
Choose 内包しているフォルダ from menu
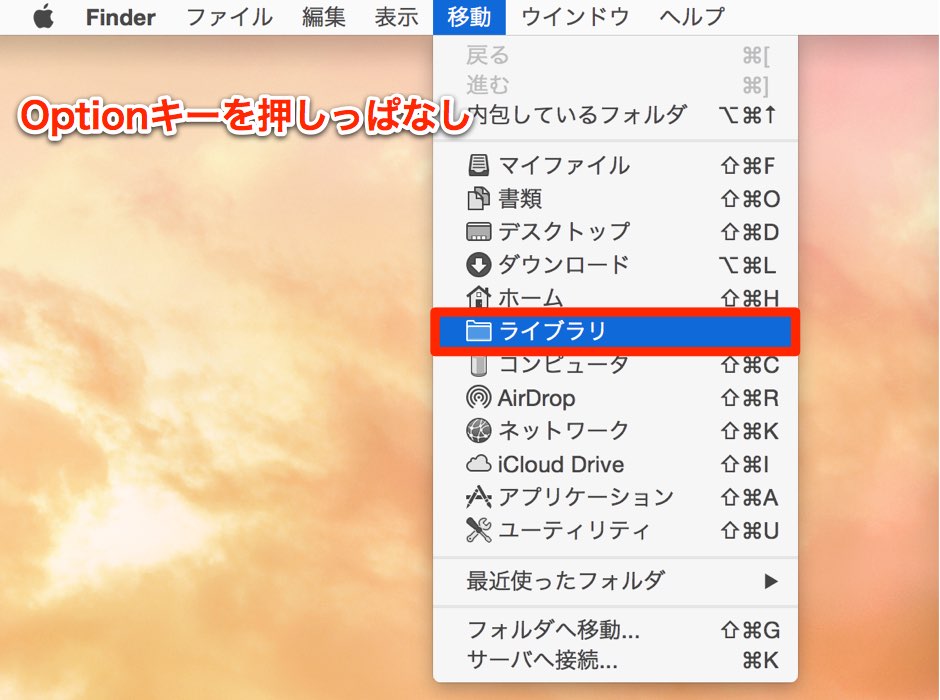(615, 114)
